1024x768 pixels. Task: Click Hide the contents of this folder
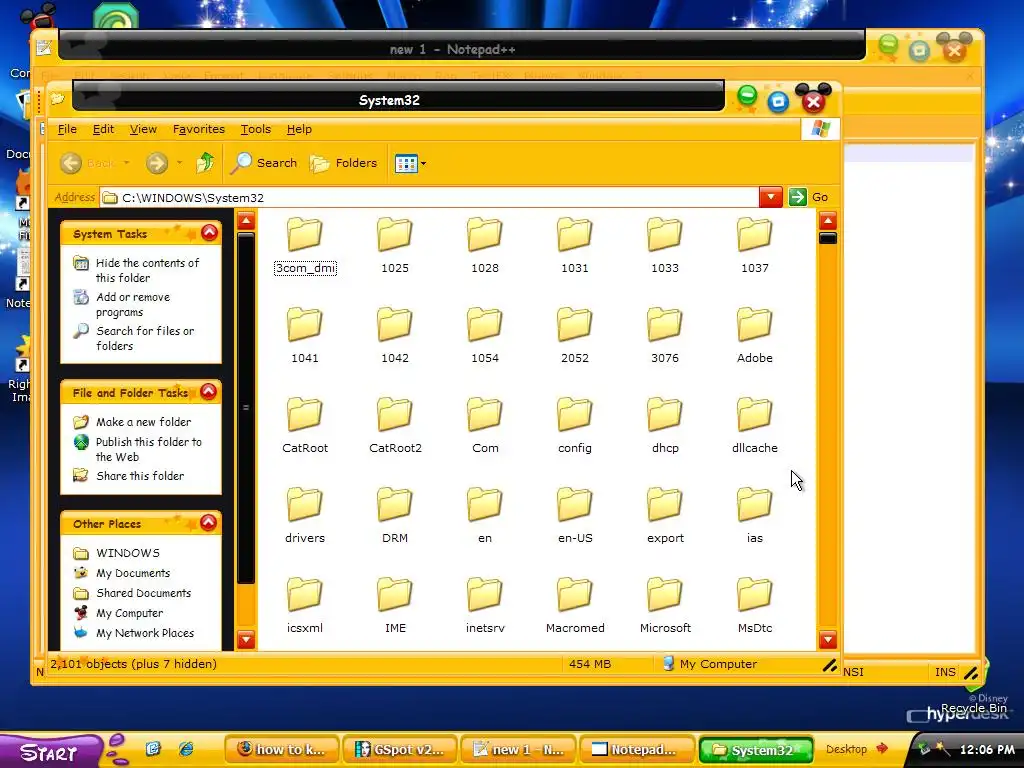(148, 270)
